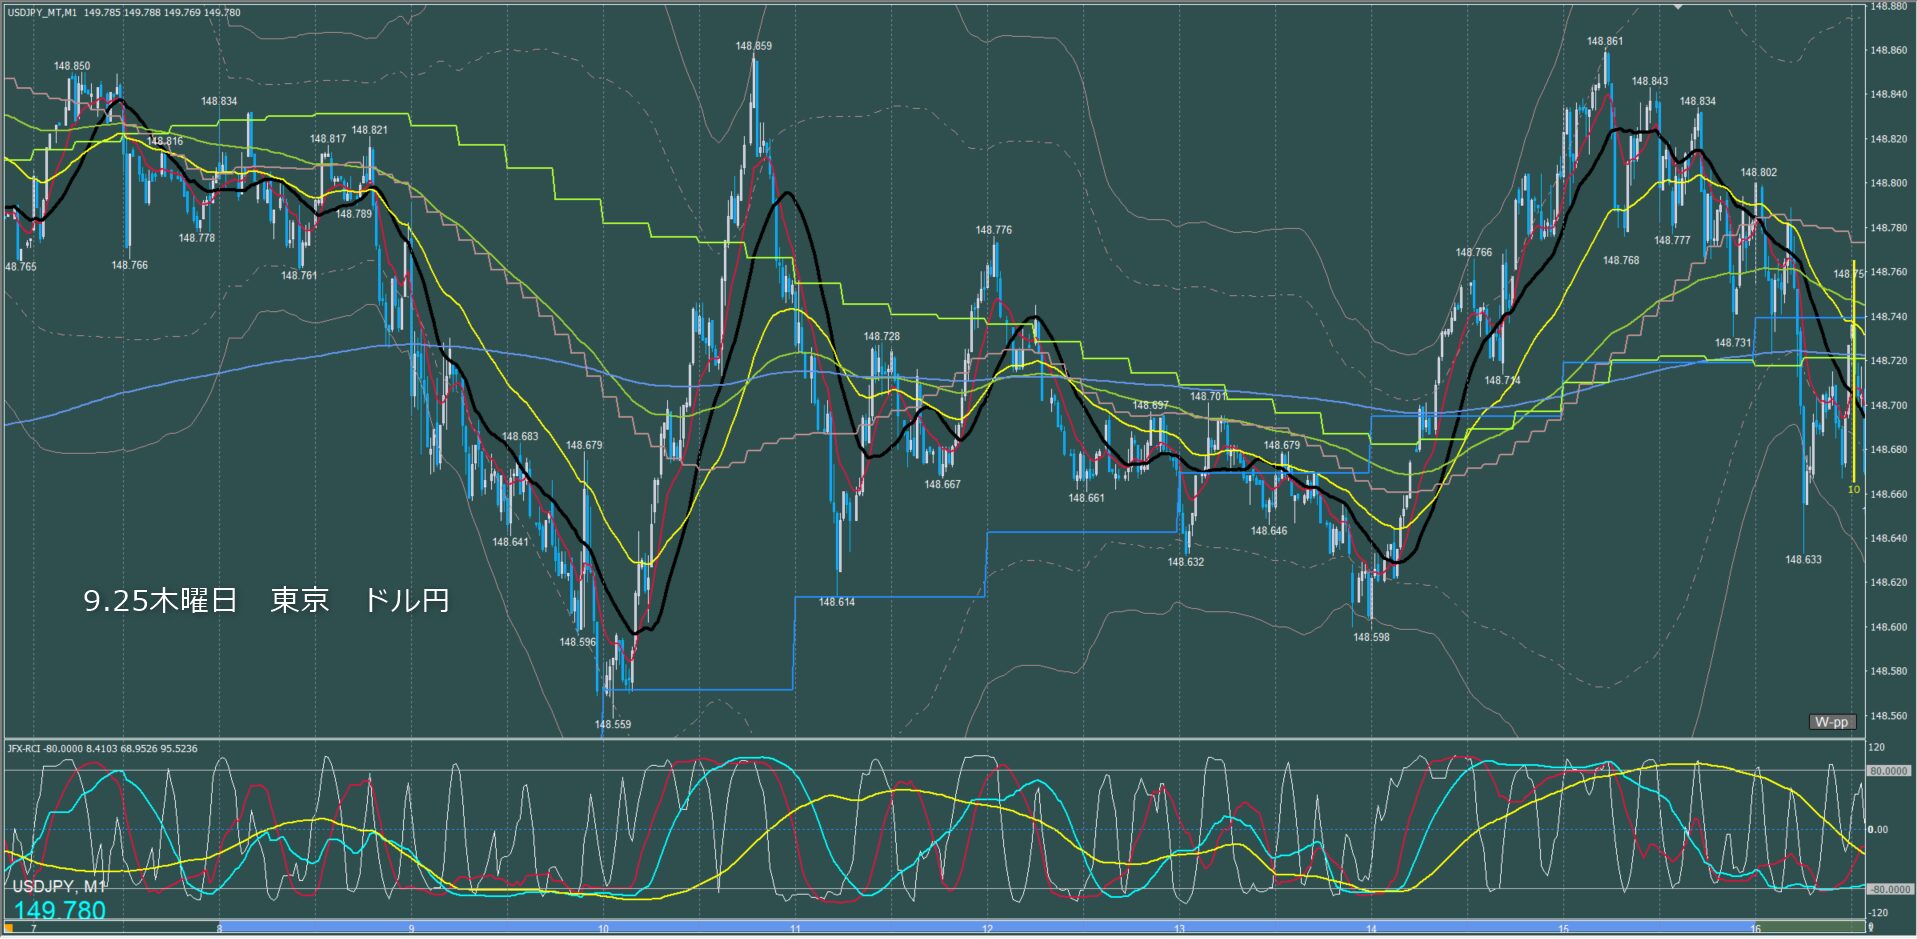The image size is (1917, 939).
Task: Select the 80.0000 RCI level label
Action: (1889, 771)
